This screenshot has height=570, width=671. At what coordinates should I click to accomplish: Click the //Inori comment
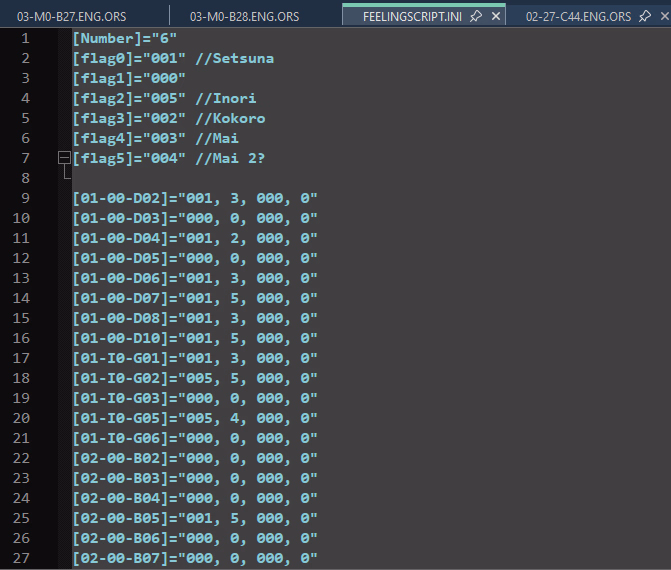[226, 98]
